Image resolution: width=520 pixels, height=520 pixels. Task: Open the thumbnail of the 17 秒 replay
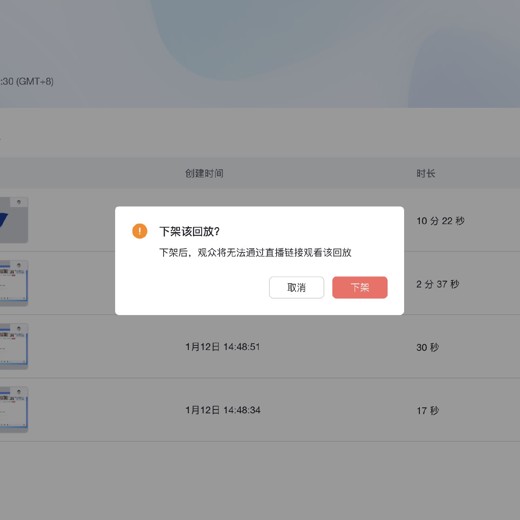(x=14, y=409)
